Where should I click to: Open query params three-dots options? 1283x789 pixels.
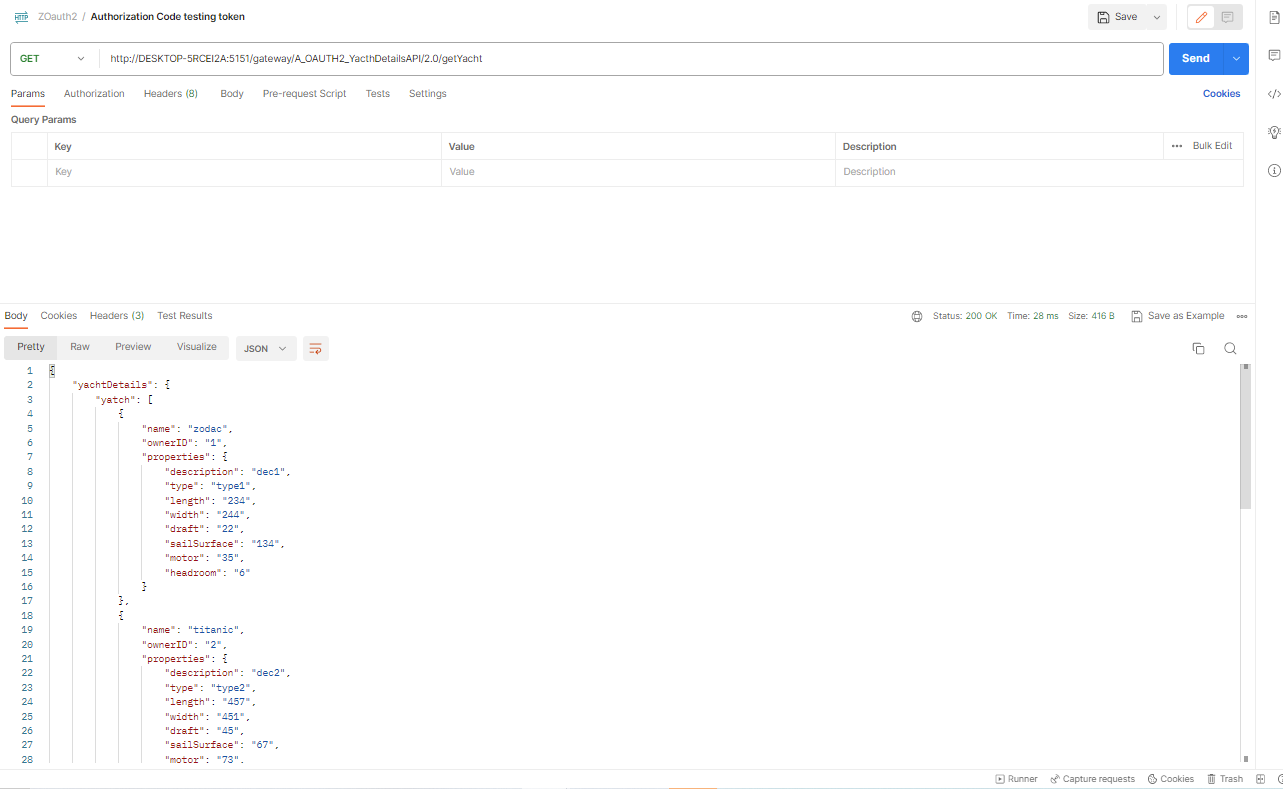(x=1177, y=146)
